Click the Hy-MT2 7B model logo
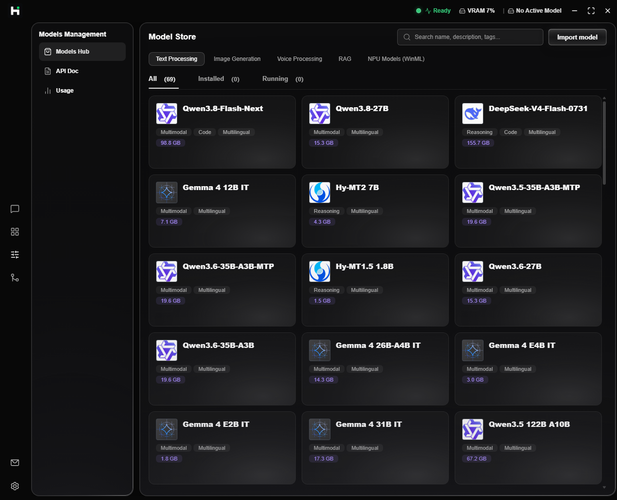The image size is (617, 500). (x=320, y=192)
